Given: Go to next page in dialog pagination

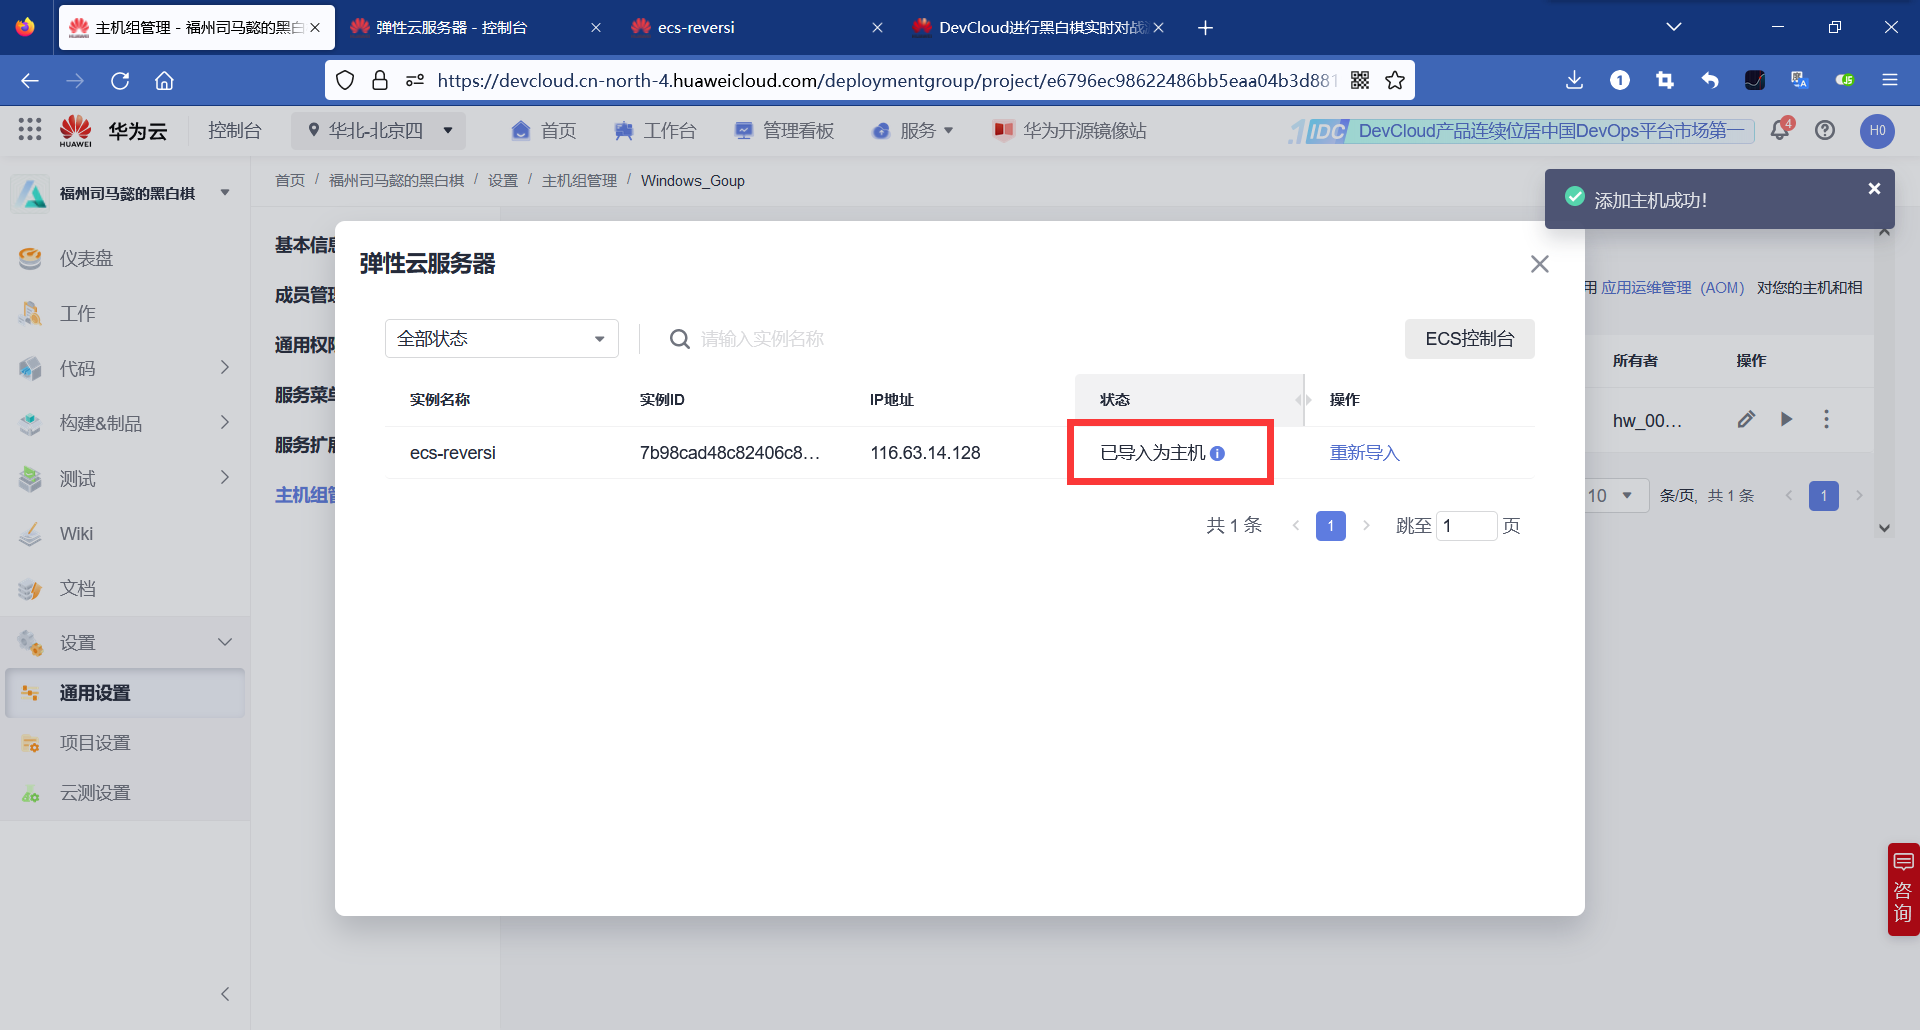Looking at the screenshot, I should pos(1366,526).
